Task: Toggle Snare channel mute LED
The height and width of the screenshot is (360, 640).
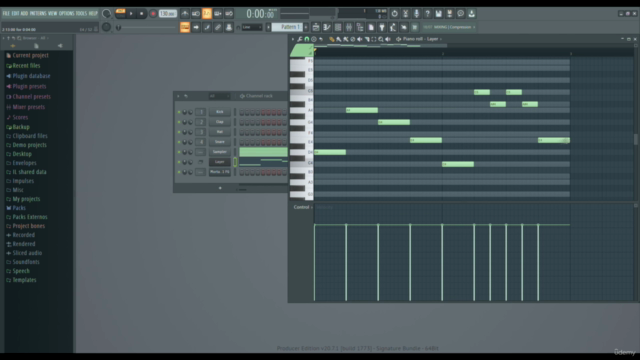Action: (179, 142)
